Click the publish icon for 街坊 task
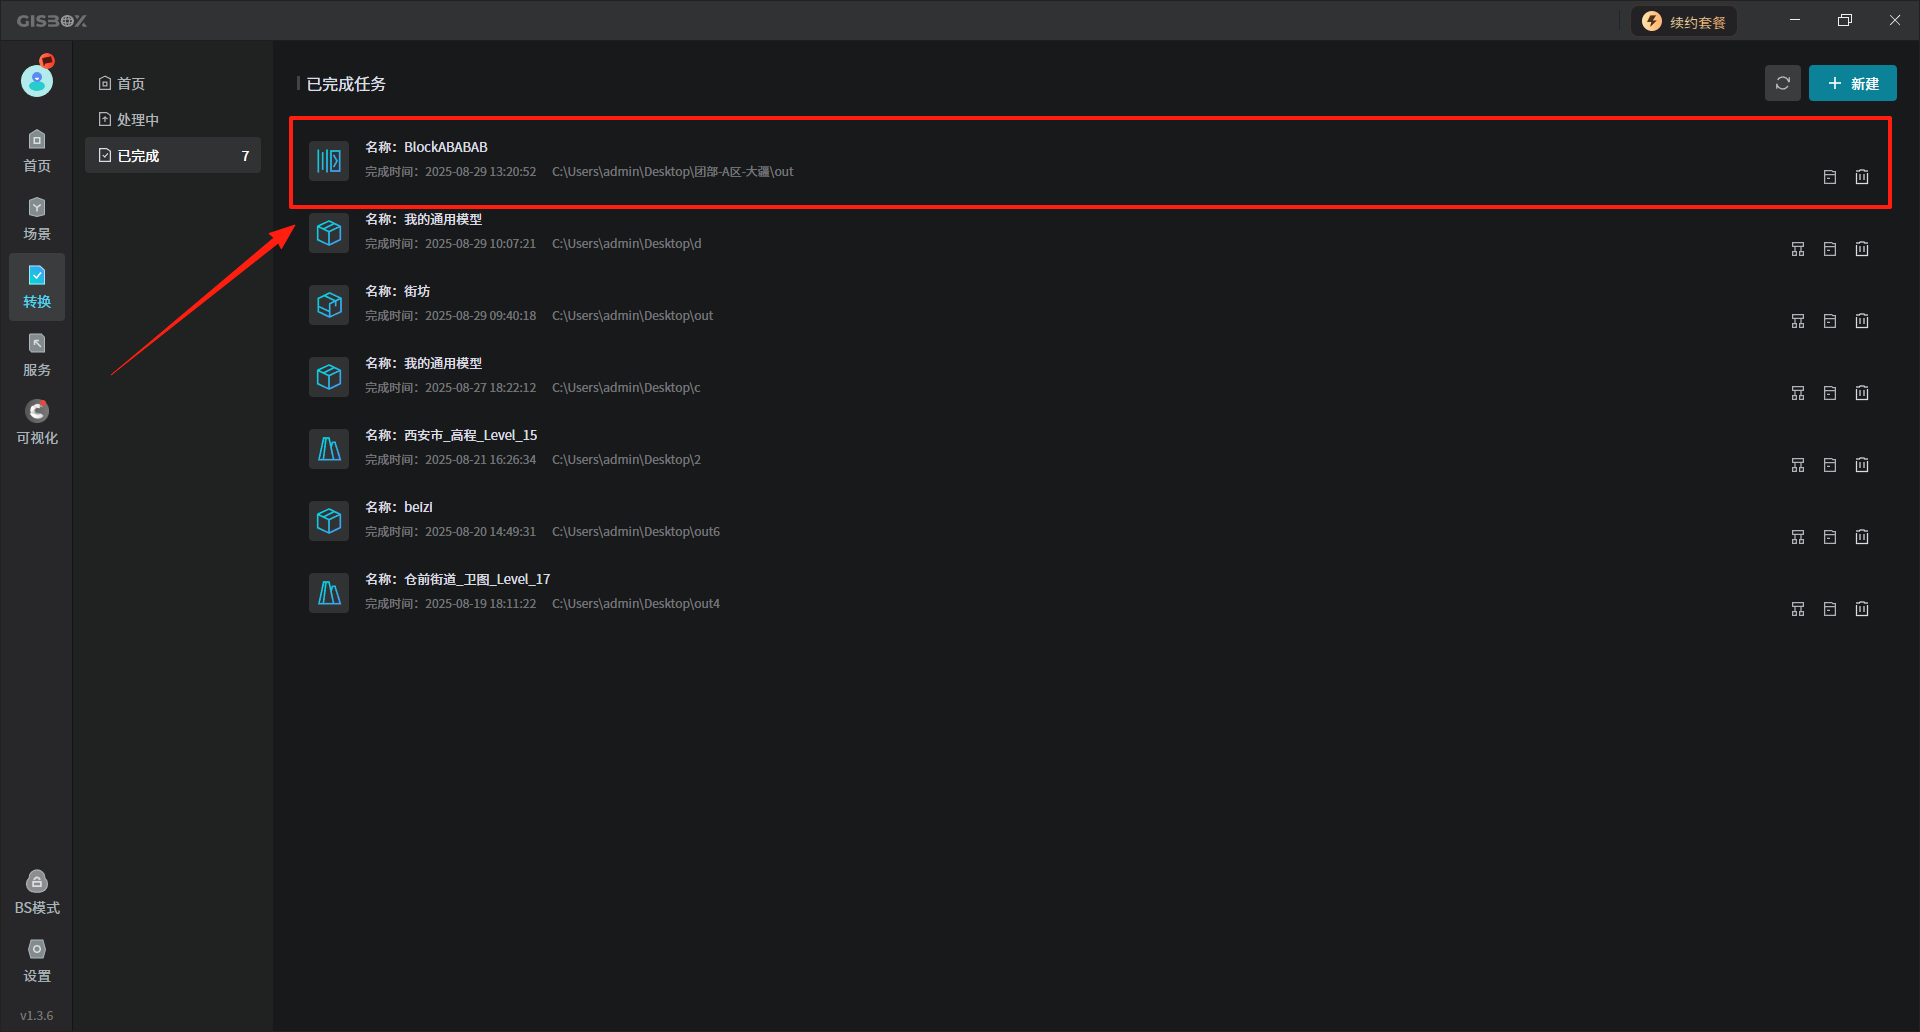The width and height of the screenshot is (1920, 1032). (x=1798, y=321)
